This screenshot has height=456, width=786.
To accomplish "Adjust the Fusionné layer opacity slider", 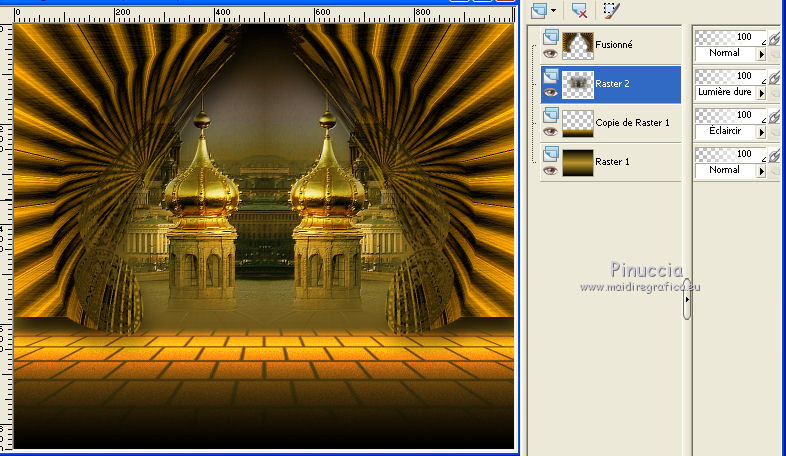I will (731, 37).
